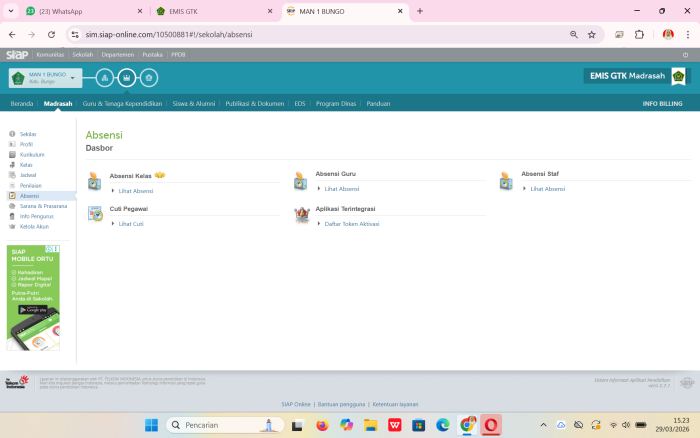This screenshot has width=700, height=438.
Task: Click the Aplikasi Terintegrasi icon
Action: [x=302, y=215]
